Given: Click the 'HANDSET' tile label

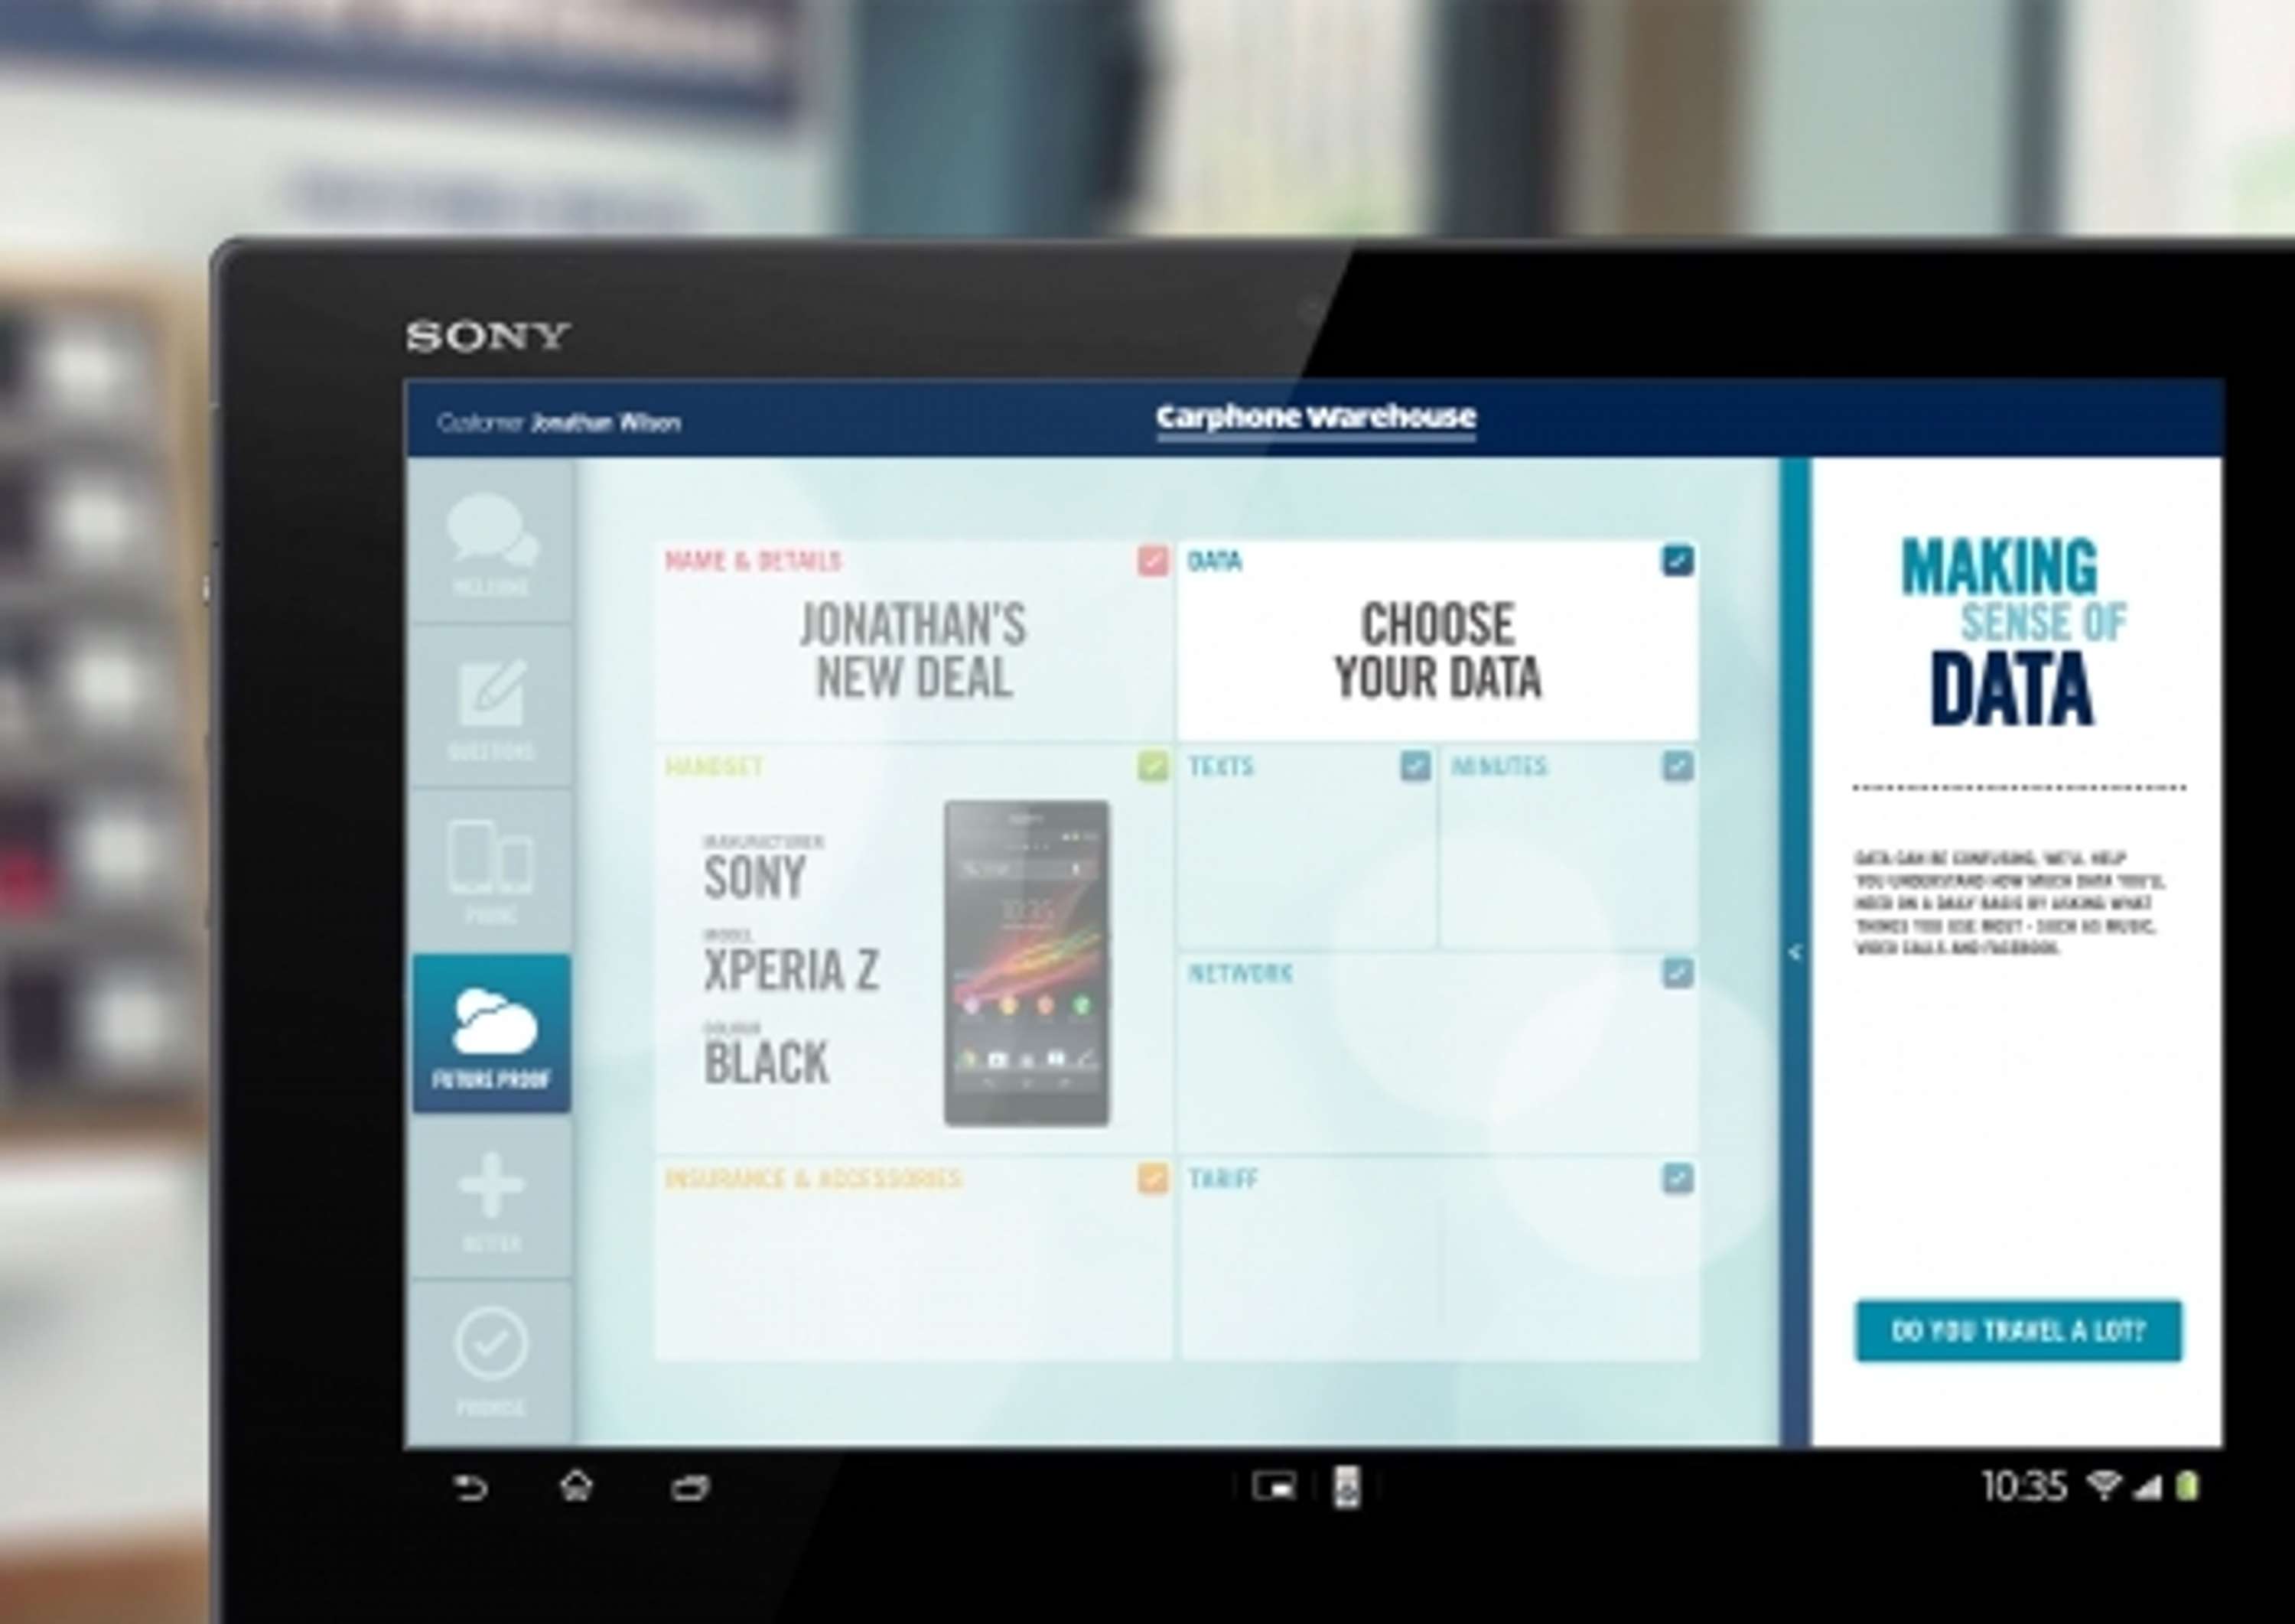Looking at the screenshot, I should (714, 767).
